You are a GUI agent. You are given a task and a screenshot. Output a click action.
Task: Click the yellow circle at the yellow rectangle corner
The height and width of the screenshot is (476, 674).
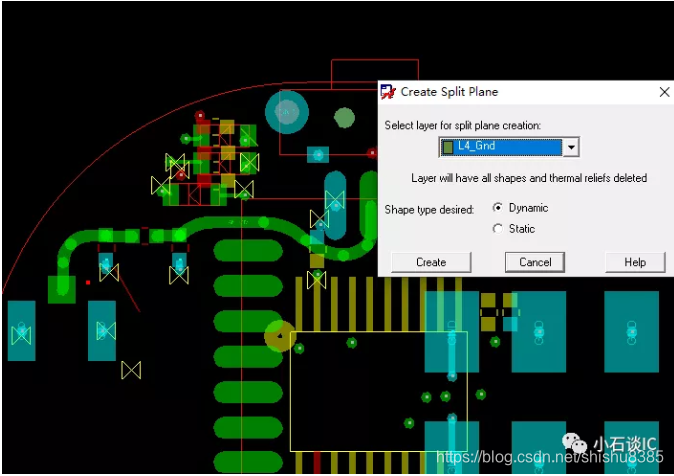(x=278, y=336)
